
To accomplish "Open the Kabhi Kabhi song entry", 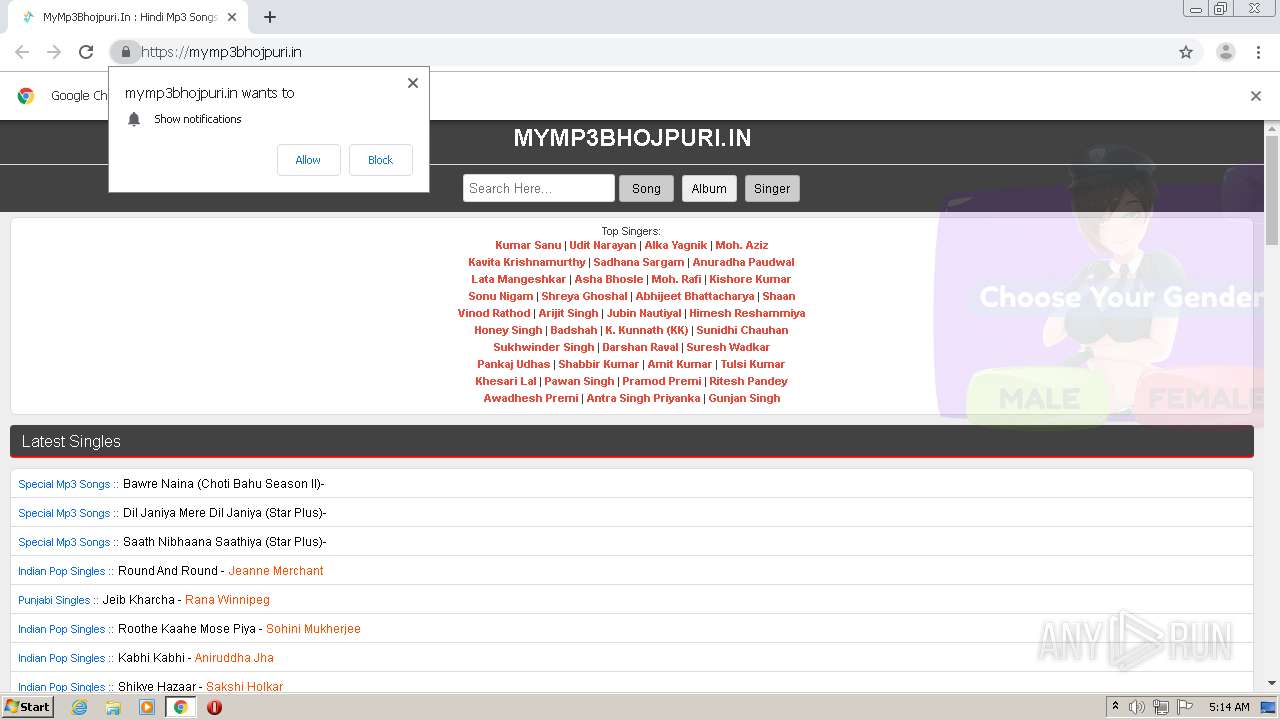I will [151, 658].
